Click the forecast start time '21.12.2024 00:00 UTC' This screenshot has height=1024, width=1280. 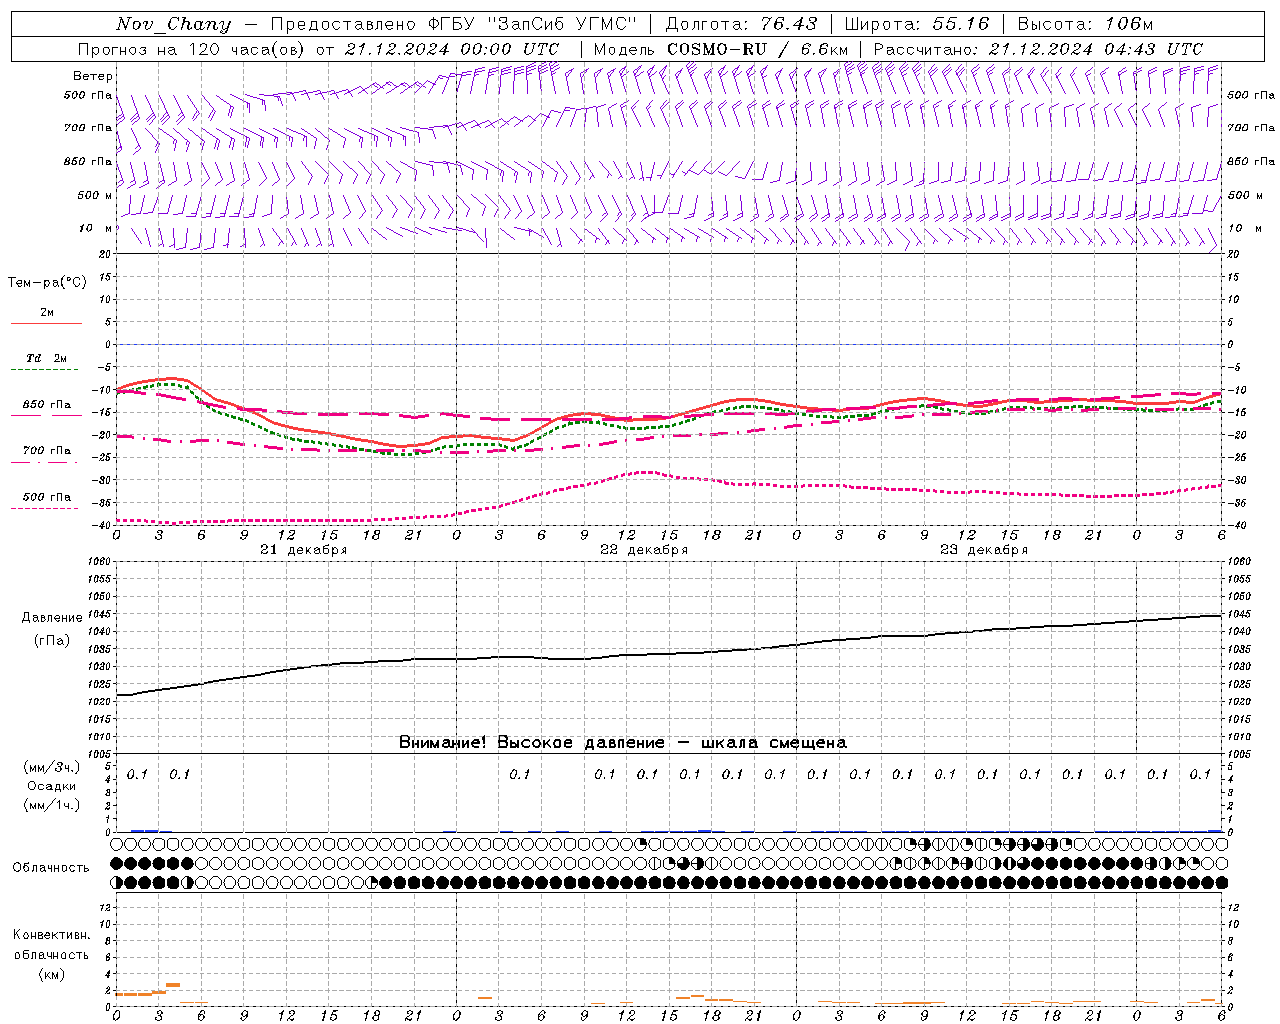[x=452, y=49]
